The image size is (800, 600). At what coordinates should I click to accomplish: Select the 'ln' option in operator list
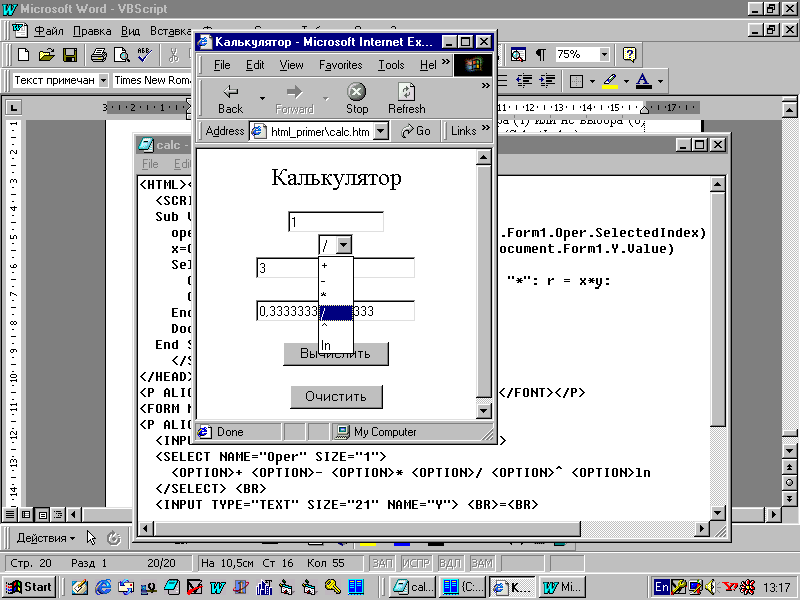336,345
